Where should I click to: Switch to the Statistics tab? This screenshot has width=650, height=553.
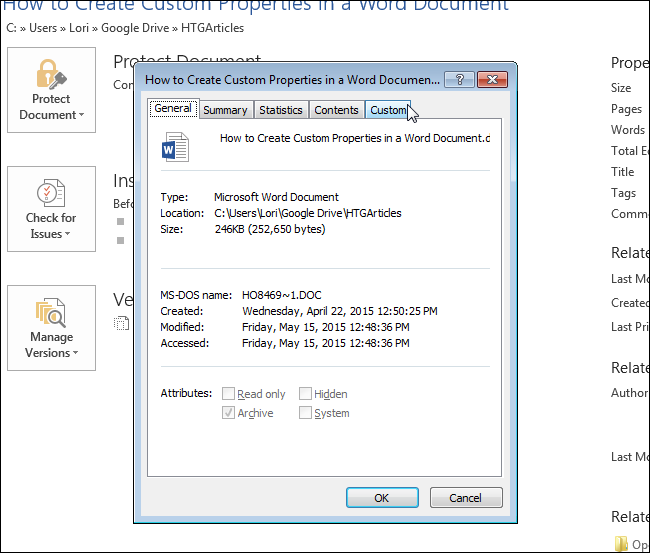point(281,110)
